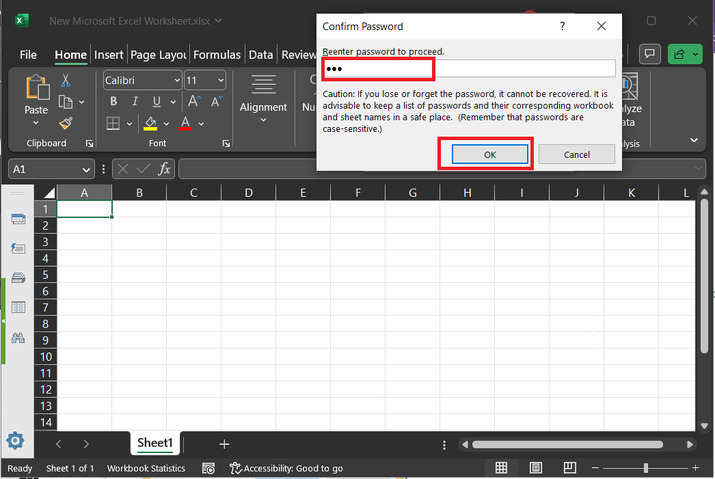This screenshot has width=715, height=479.
Task: Open settings gear in left sidebar
Action: coord(15,441)
